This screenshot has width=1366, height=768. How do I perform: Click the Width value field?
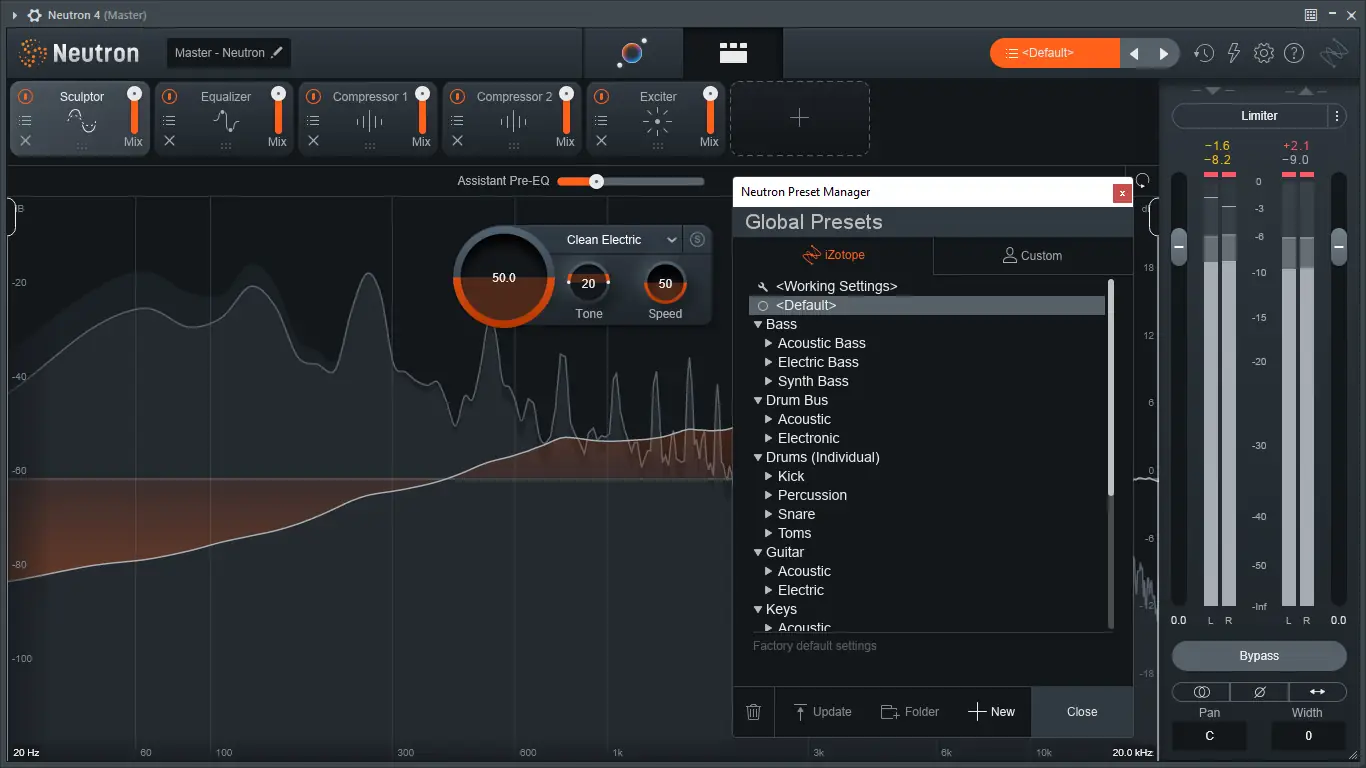tap(1308, 736)
